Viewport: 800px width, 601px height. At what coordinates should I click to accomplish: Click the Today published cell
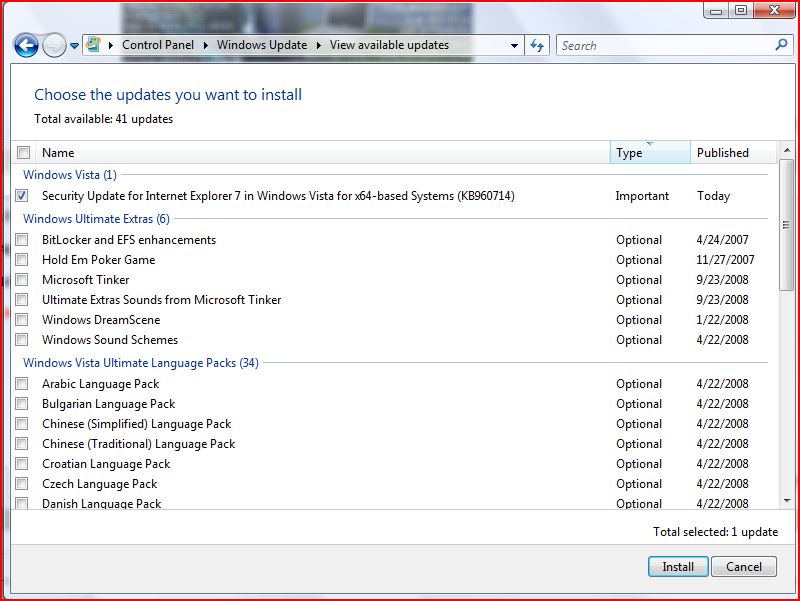pyautogui.click(x=713, y=196)
